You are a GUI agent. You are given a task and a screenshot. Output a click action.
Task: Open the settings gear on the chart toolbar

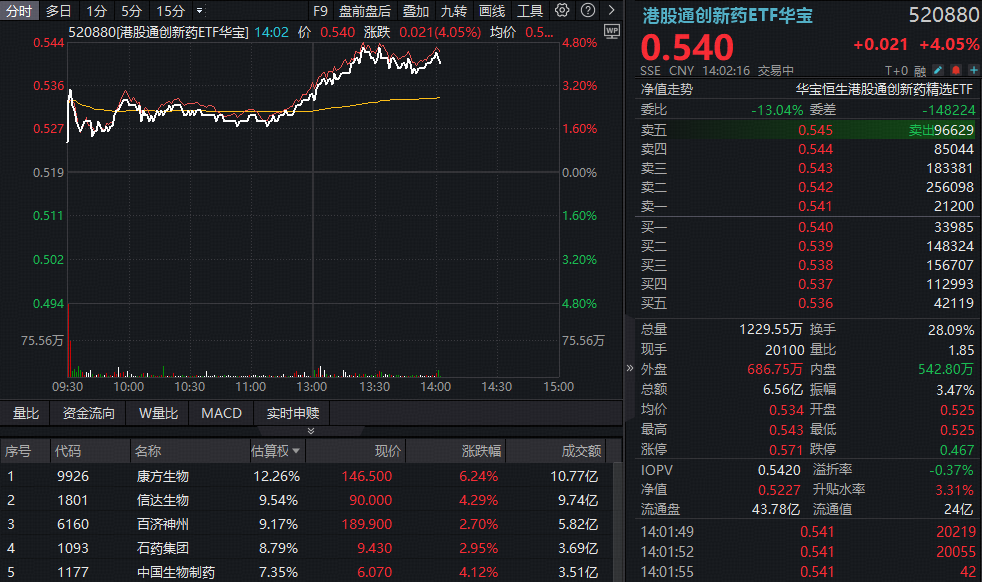click(561, 10)
